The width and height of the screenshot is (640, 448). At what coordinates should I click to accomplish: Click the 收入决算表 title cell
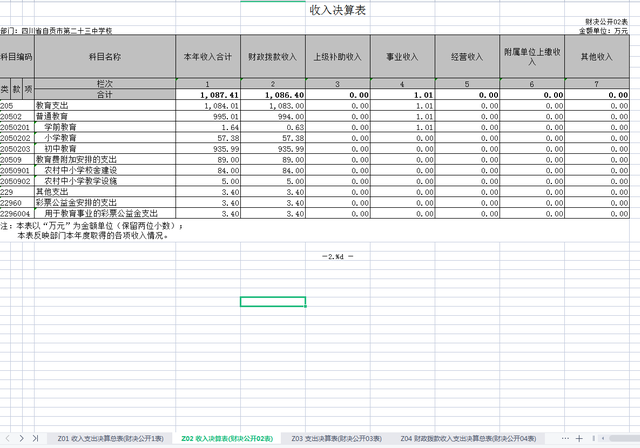click(335, 9)
